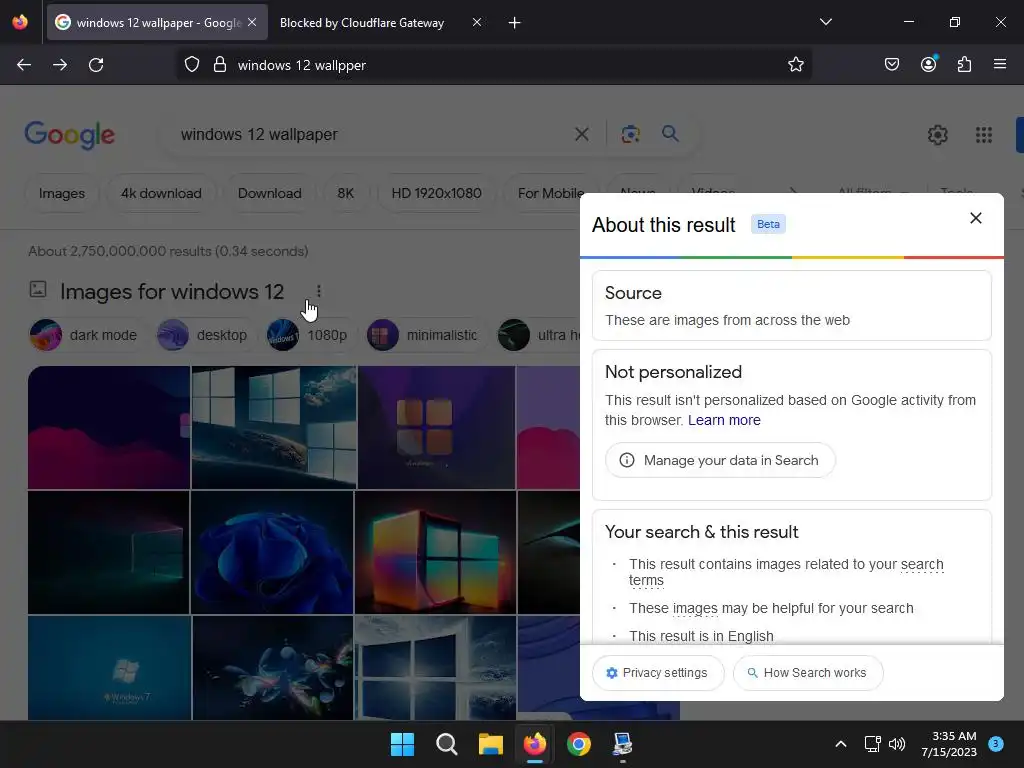This screenshot has height=768, width=1024.
Task: Open the network tray icon
Action: coord(872,744)
